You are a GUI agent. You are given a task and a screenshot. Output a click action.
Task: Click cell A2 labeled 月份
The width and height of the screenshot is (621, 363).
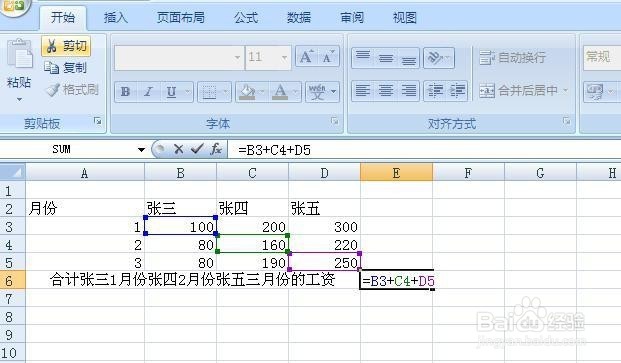[x=85, y=208]
